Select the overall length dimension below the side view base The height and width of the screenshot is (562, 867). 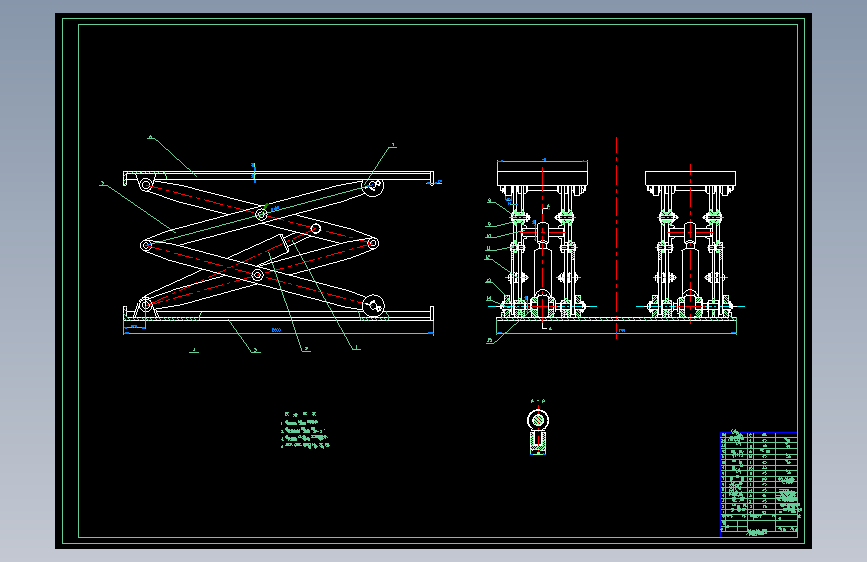278,332
